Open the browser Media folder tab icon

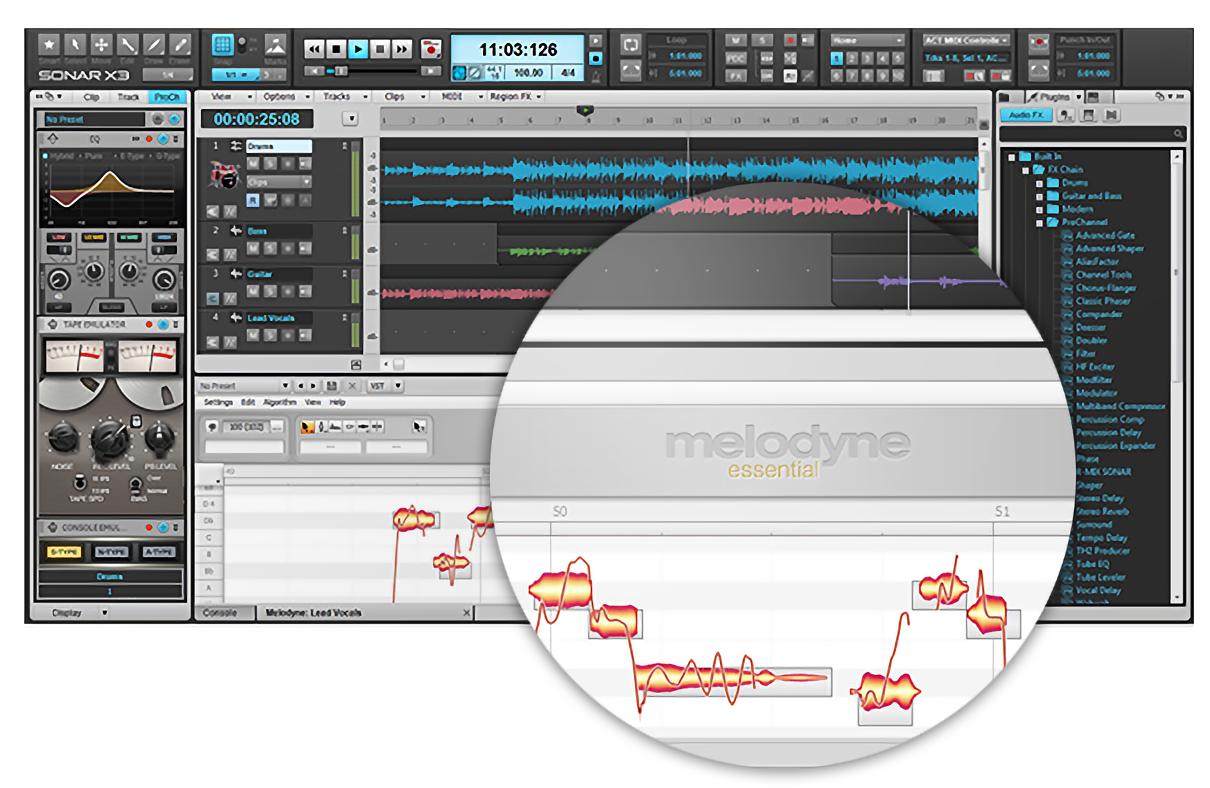(1006, 97)
